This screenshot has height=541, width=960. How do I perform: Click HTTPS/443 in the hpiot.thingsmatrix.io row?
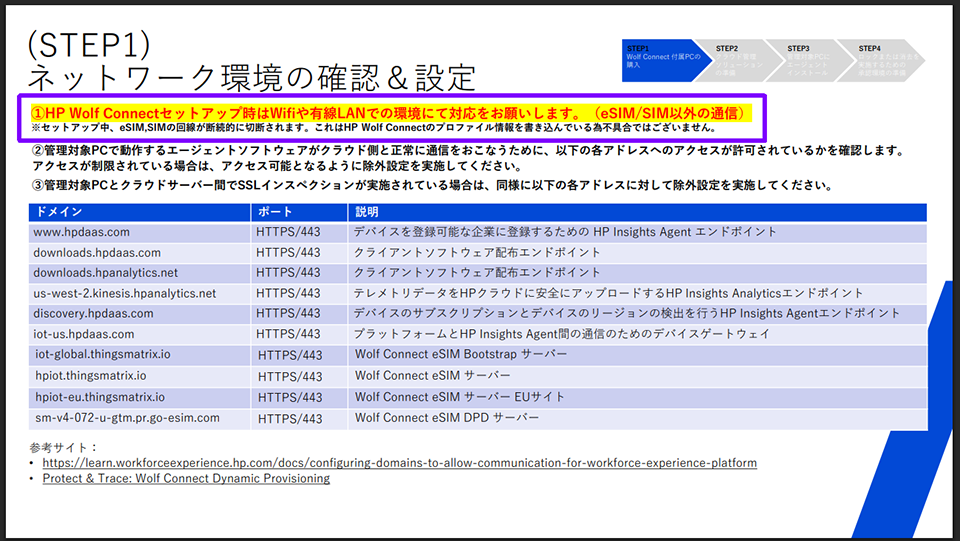(x=290, y=376)
